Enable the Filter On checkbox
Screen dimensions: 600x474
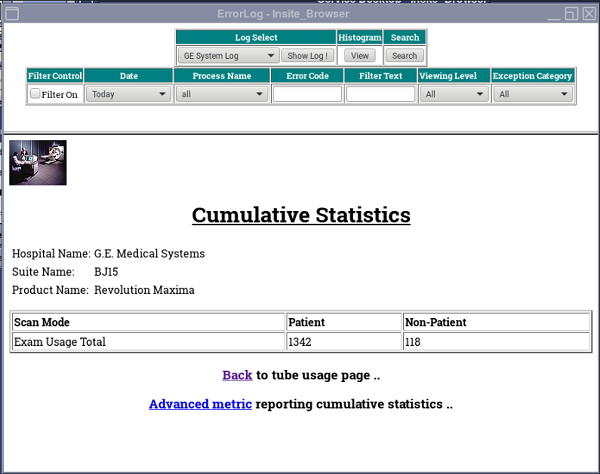pos(36,94)
